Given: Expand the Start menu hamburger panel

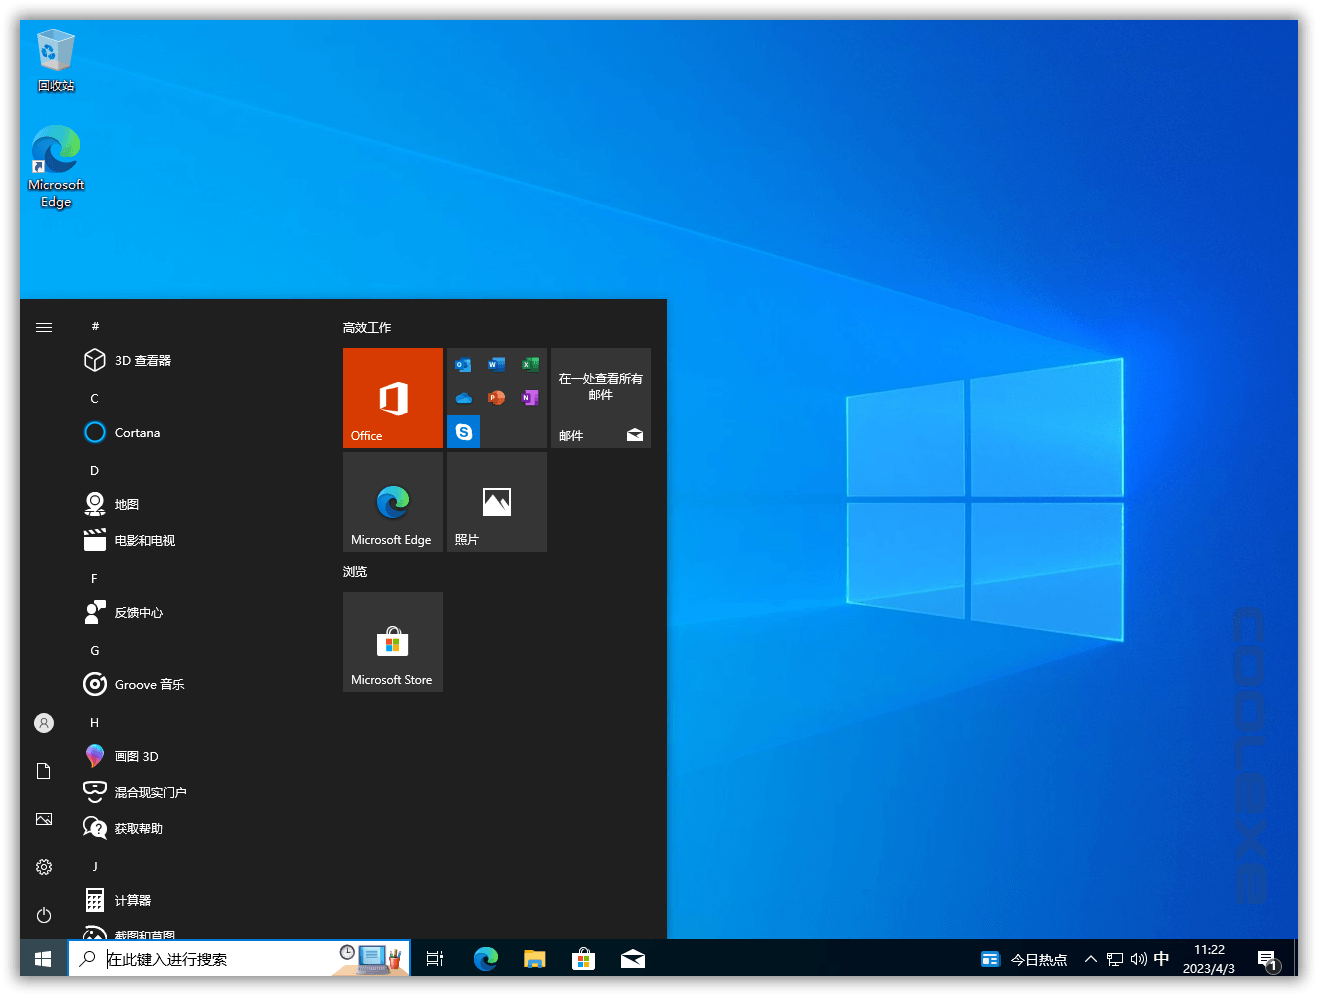Looking at the screenshot, I should pyautogui.click(x=43, y=327).
